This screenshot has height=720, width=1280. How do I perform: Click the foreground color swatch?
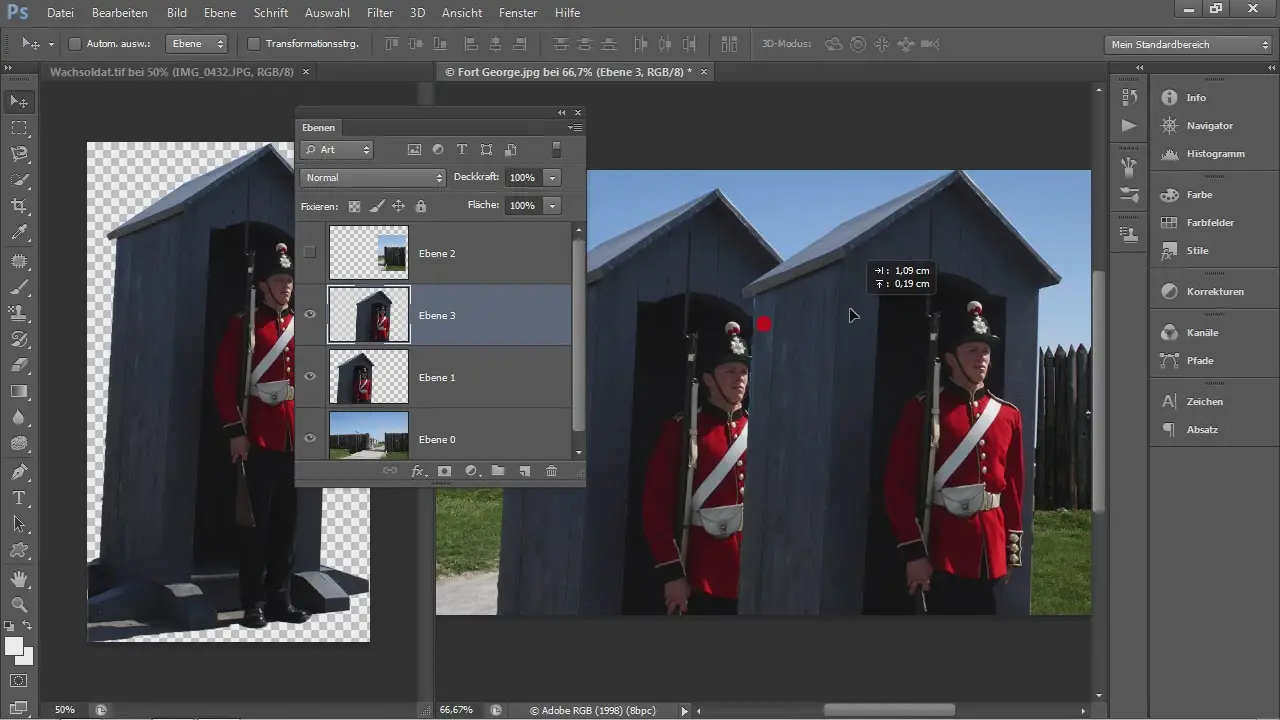[x=14, y=646]
